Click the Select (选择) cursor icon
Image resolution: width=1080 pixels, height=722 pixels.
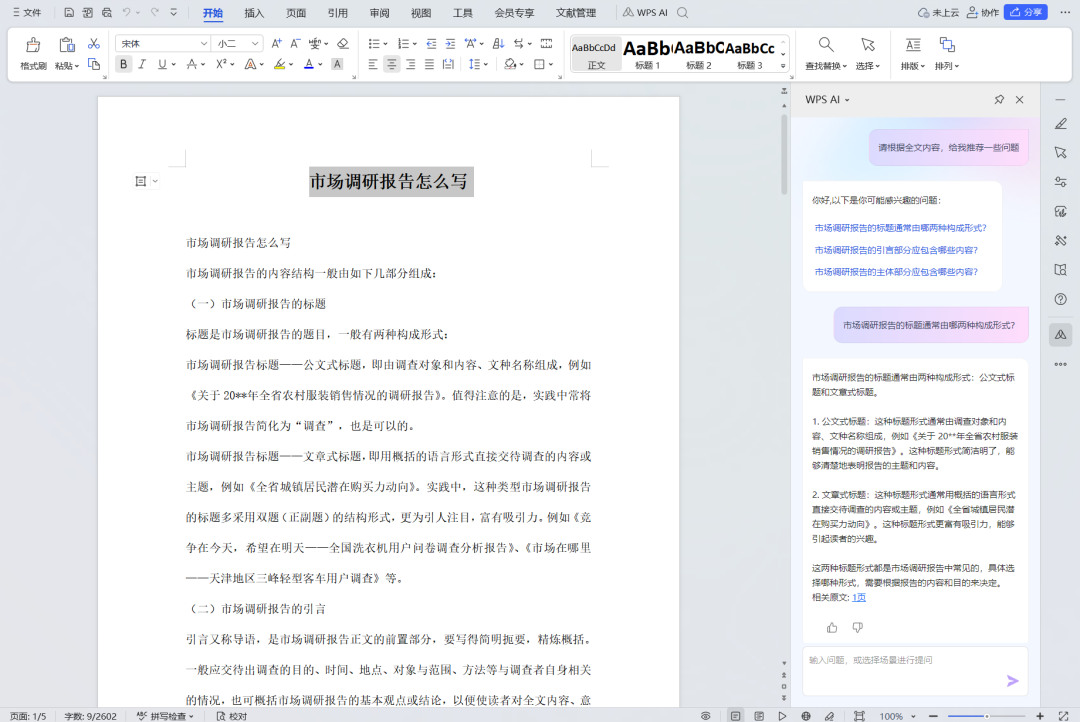point(868,45)
